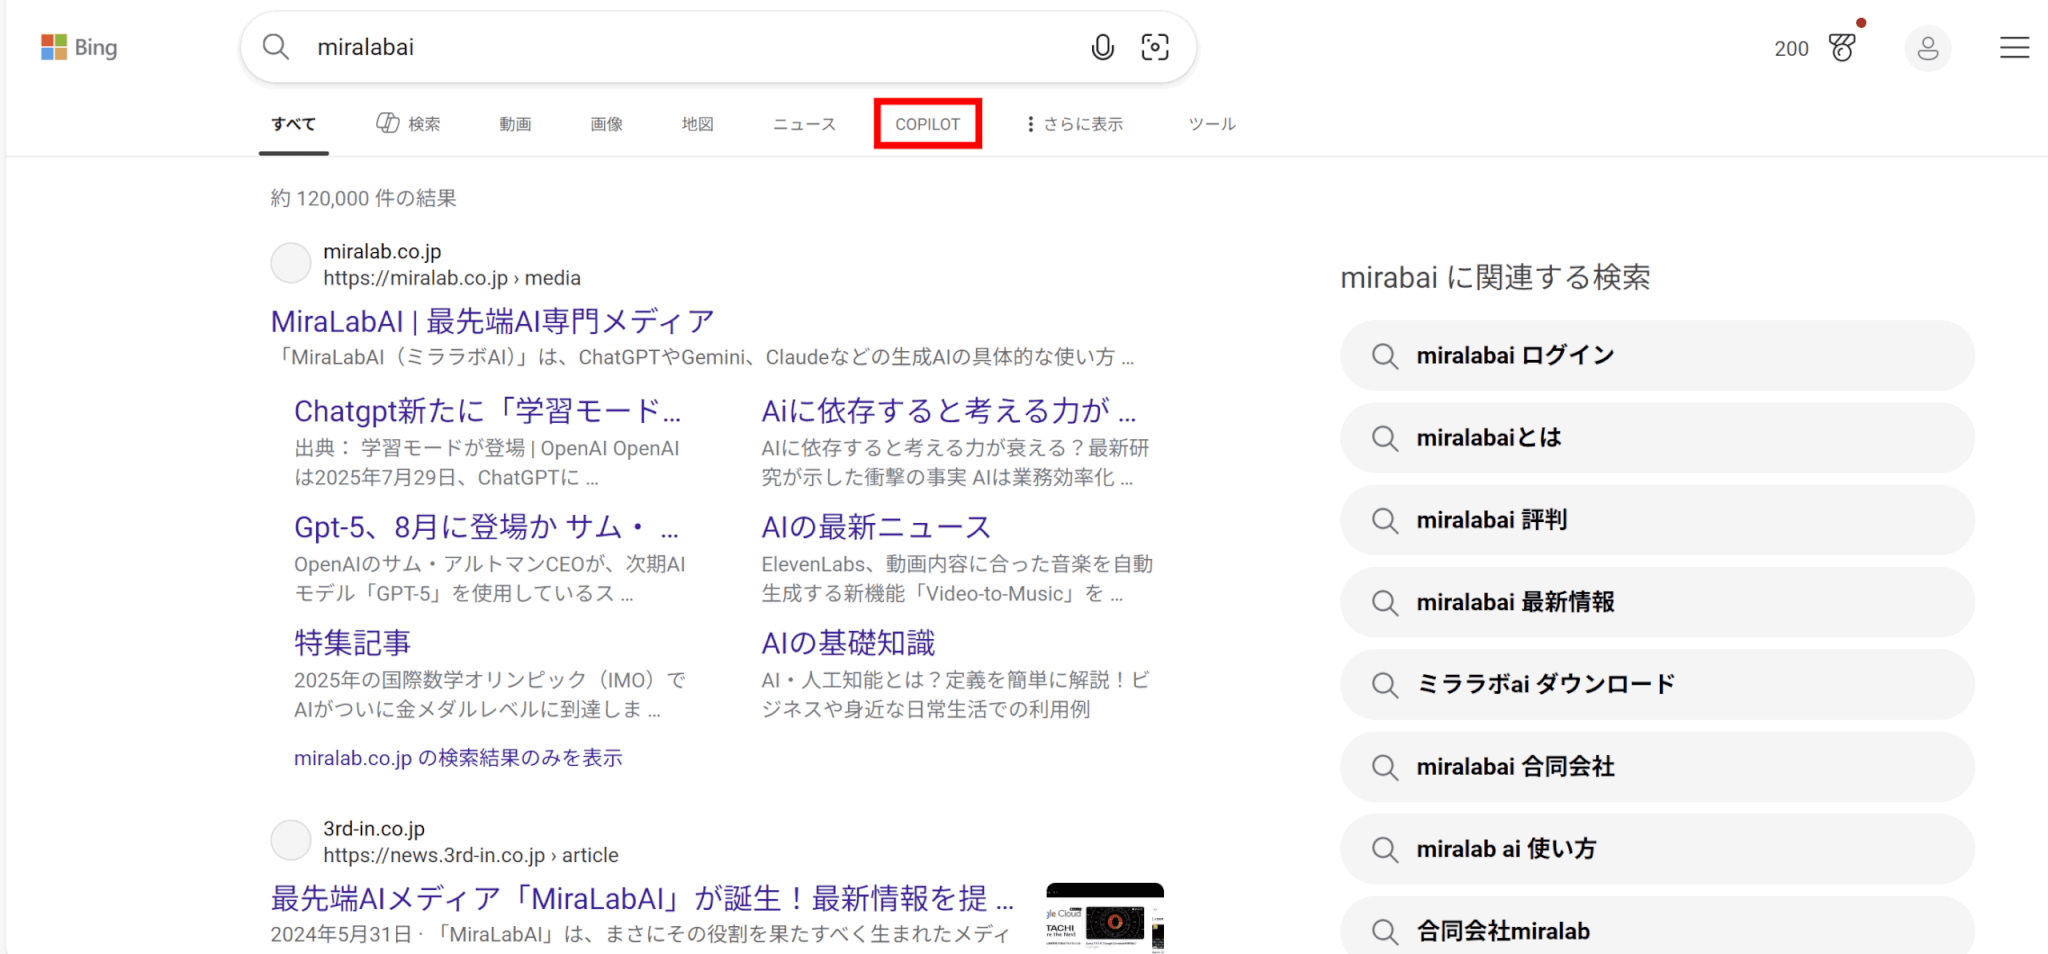The width and height of the screenshot is (2048, 954).
Task: Click the https://miralab.co.jp › media URL
Action: coord(452,278)
